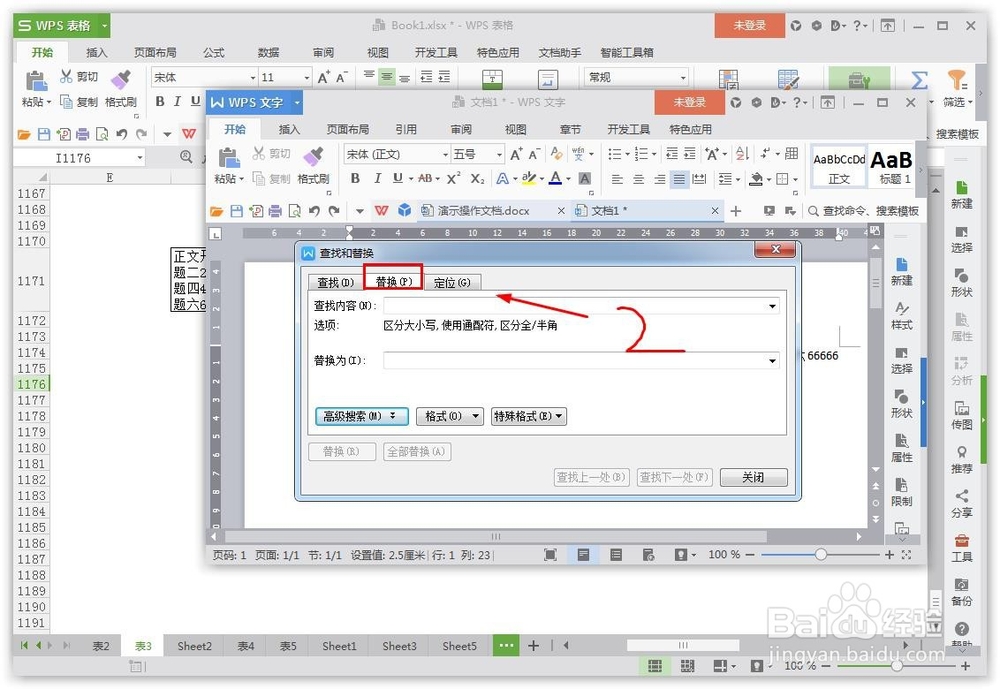This screenshot has height=689, width=1000.
Task: Click the Σ sum icon in WPS 表格
Action: pos(918,80)
